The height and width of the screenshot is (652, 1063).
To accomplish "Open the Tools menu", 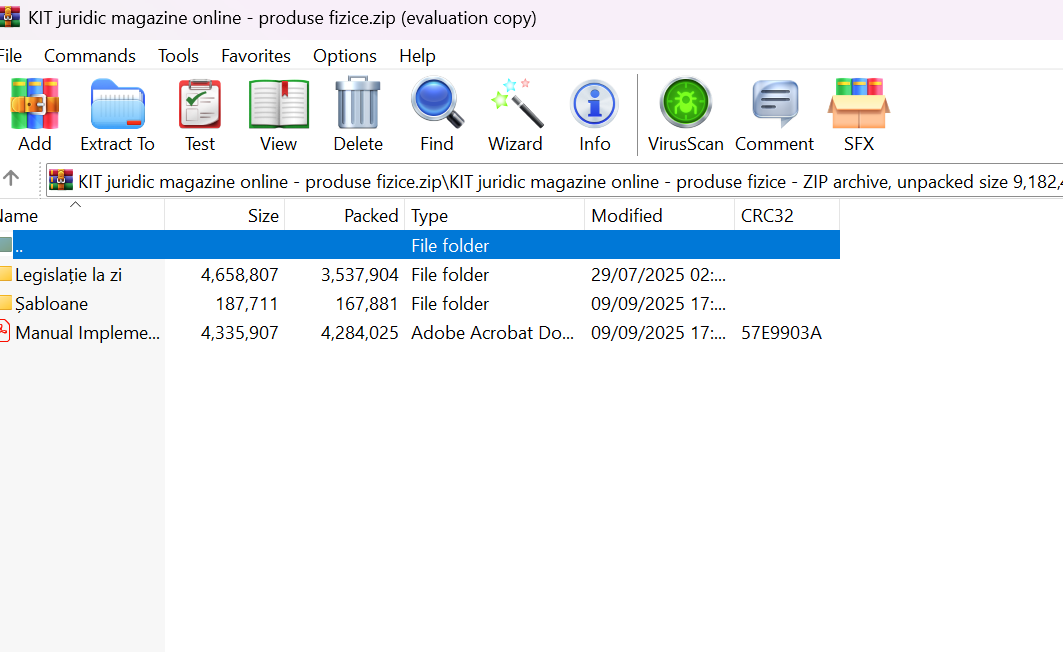I will click(x=178, y=56).
